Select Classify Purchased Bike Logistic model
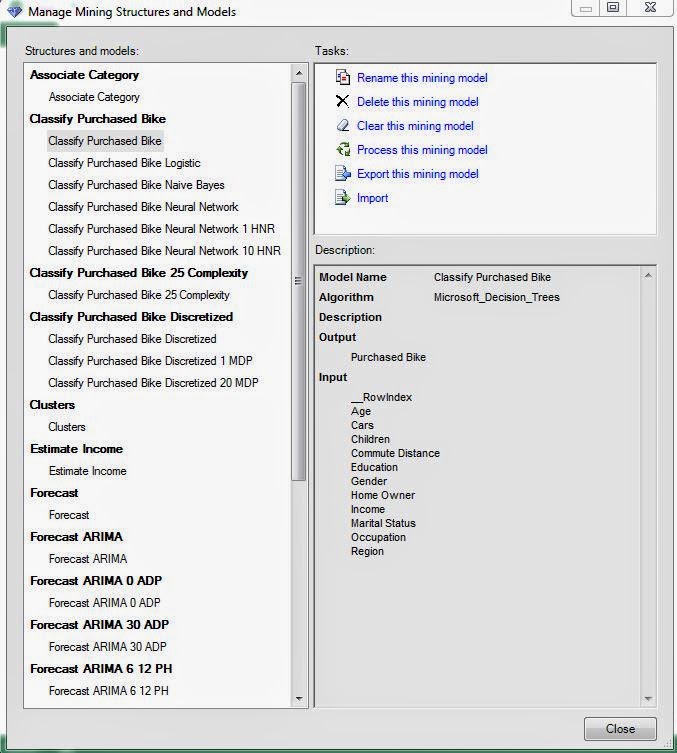Image resolution: width=677 pixels, height=753 pixels. pyautogui.click(x=124, y=163)
